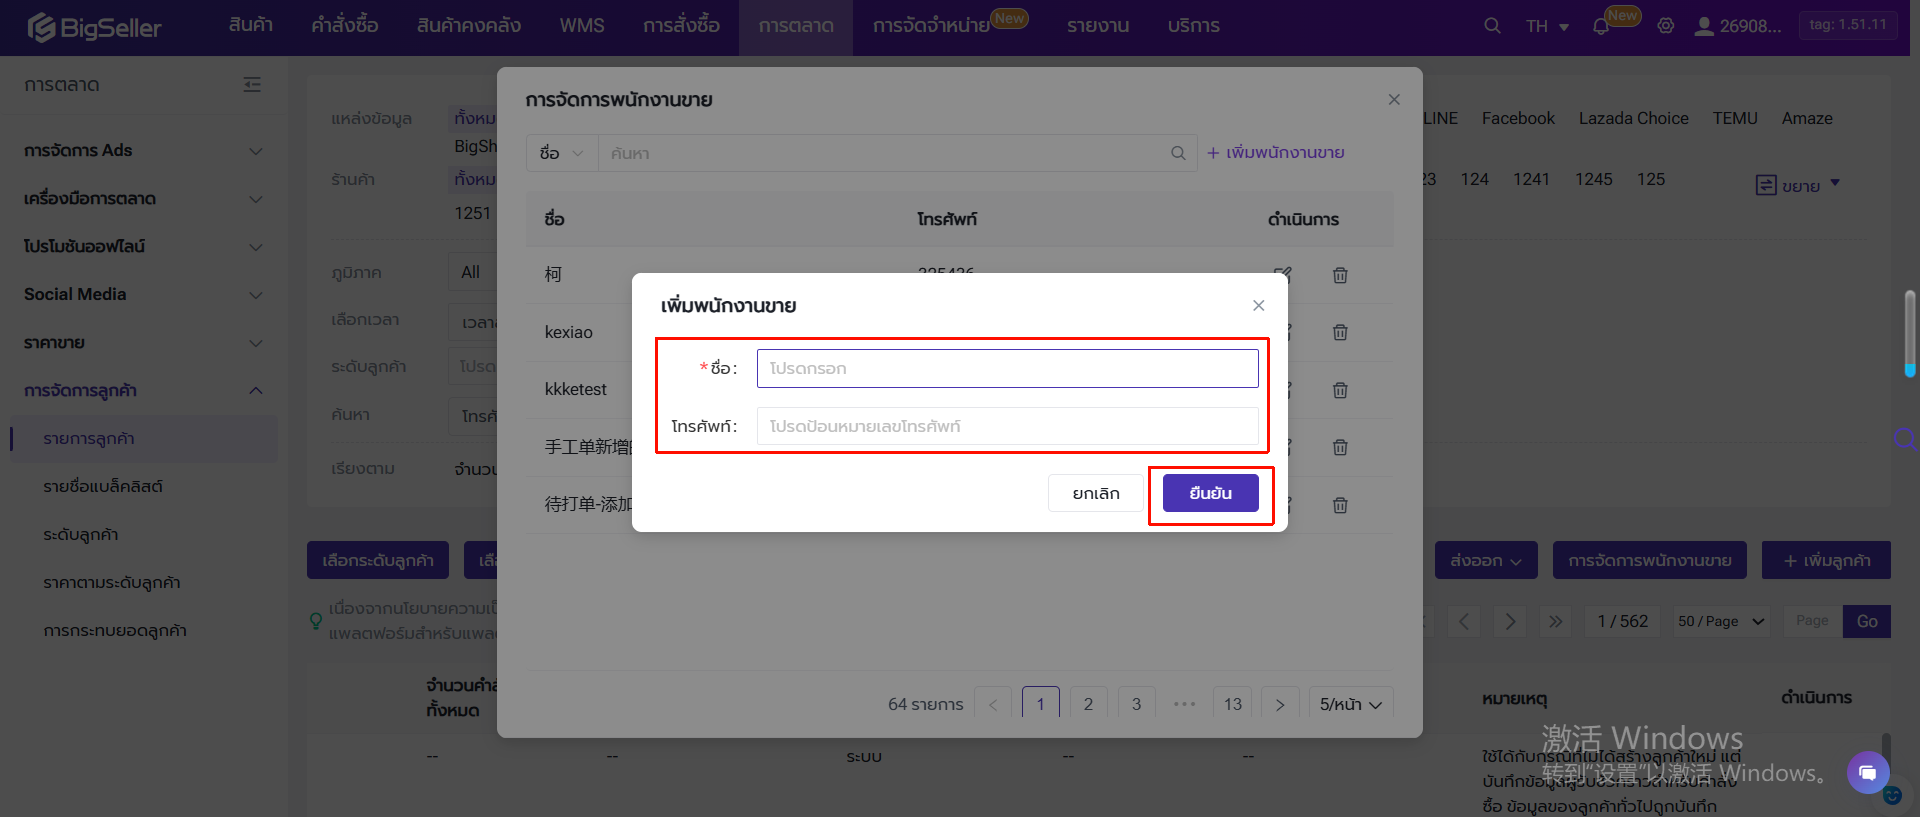Click the search magnifier in top bar
This screenshot has height=817, width=1920.
click(1492, 26)
